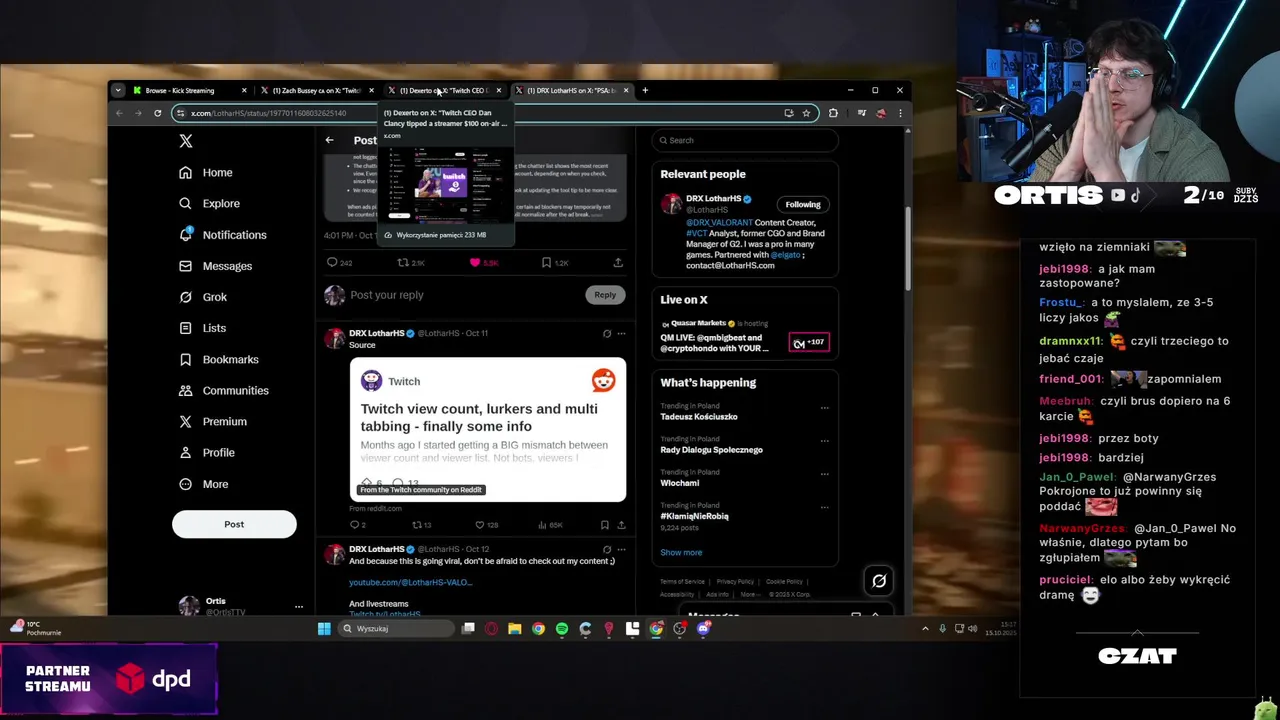The height and width of the screenshot is (720, 1280).
Task: Click the reply icon with 242 replies
Action: pos(332,262)
